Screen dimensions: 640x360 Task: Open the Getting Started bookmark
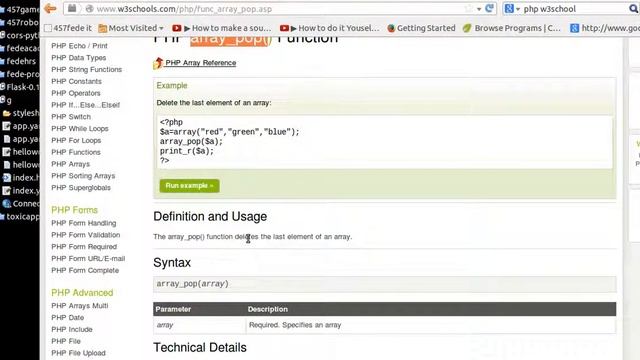pos(421,28)
